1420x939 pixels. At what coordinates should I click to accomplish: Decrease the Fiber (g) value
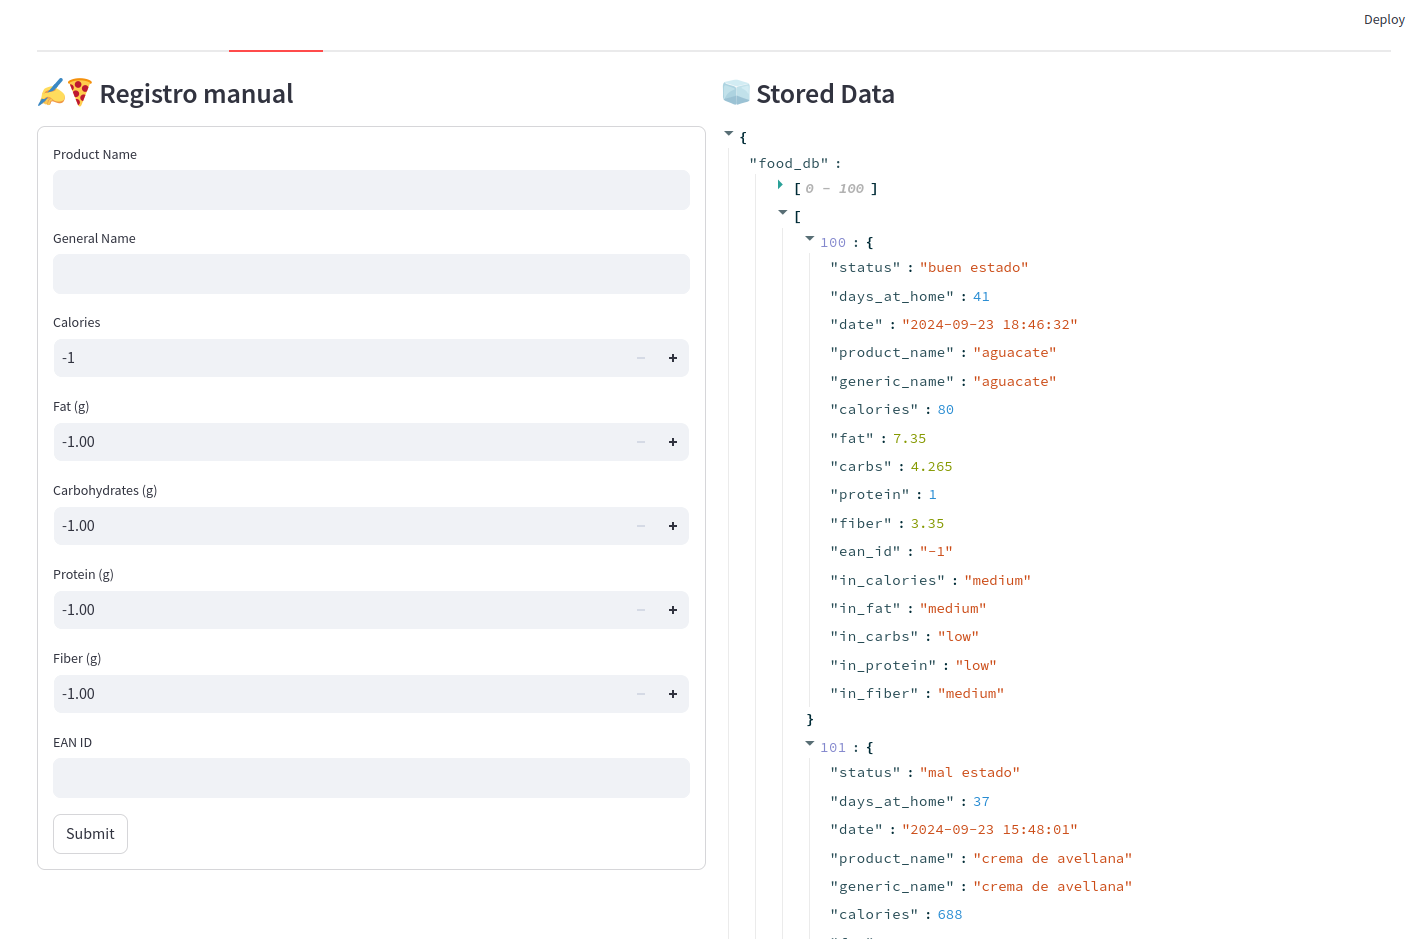[641, 694]
